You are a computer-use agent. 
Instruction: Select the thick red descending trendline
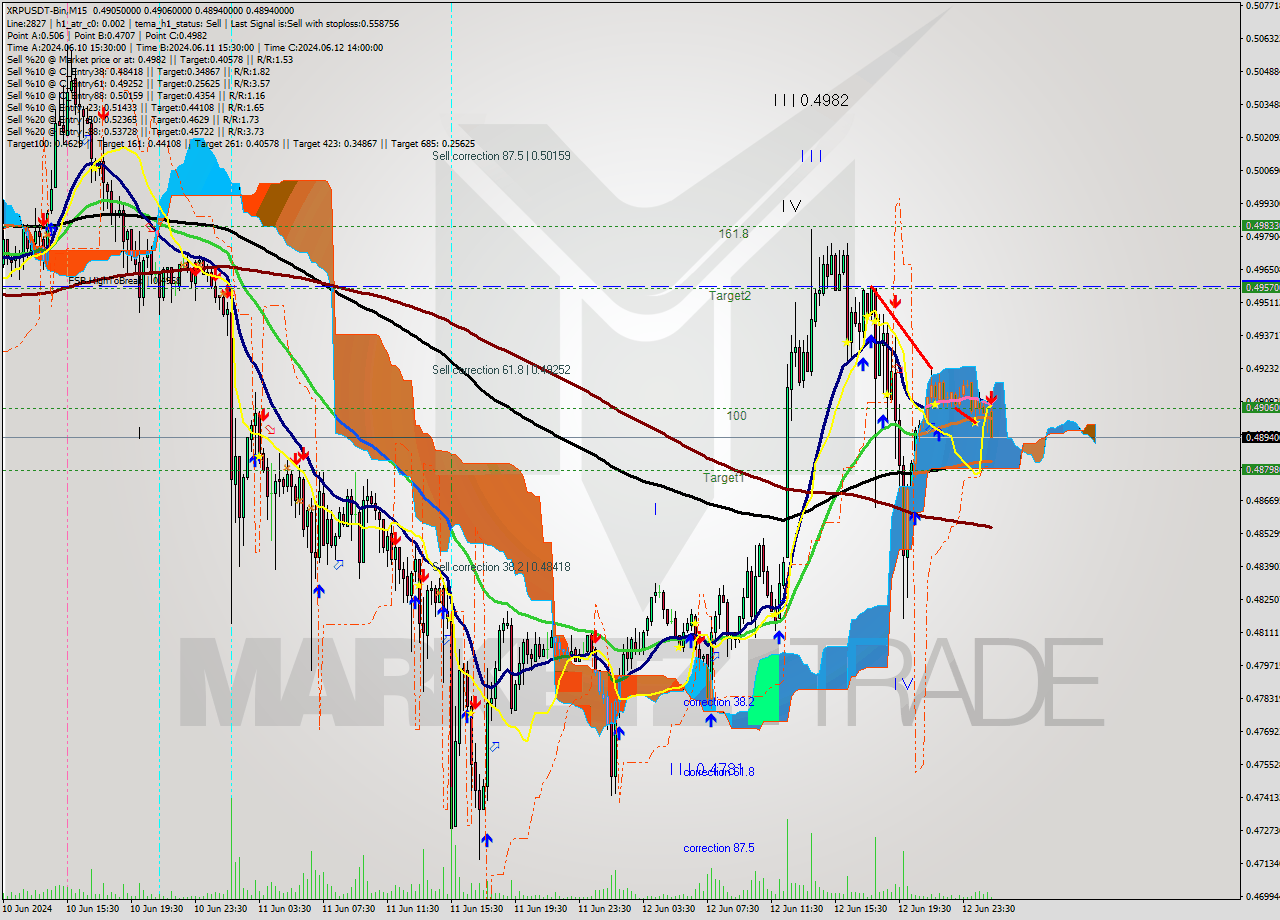(x=902, y=328)
